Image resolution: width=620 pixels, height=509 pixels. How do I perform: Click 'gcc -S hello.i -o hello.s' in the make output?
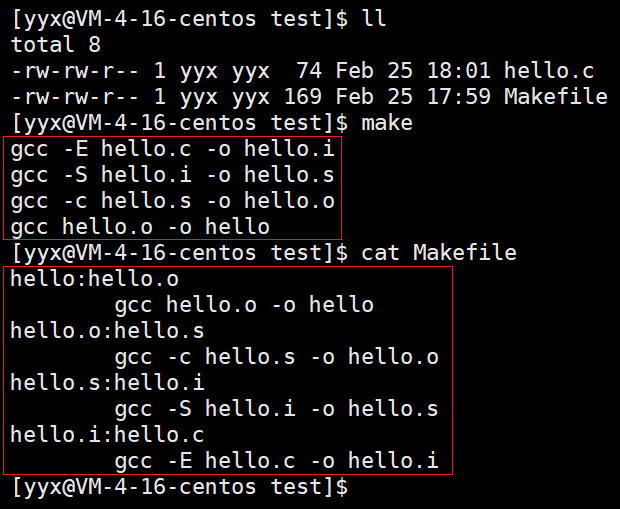click(174, 175)
